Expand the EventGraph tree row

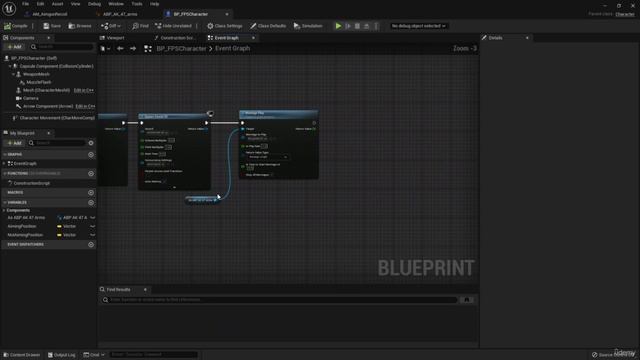4,164
